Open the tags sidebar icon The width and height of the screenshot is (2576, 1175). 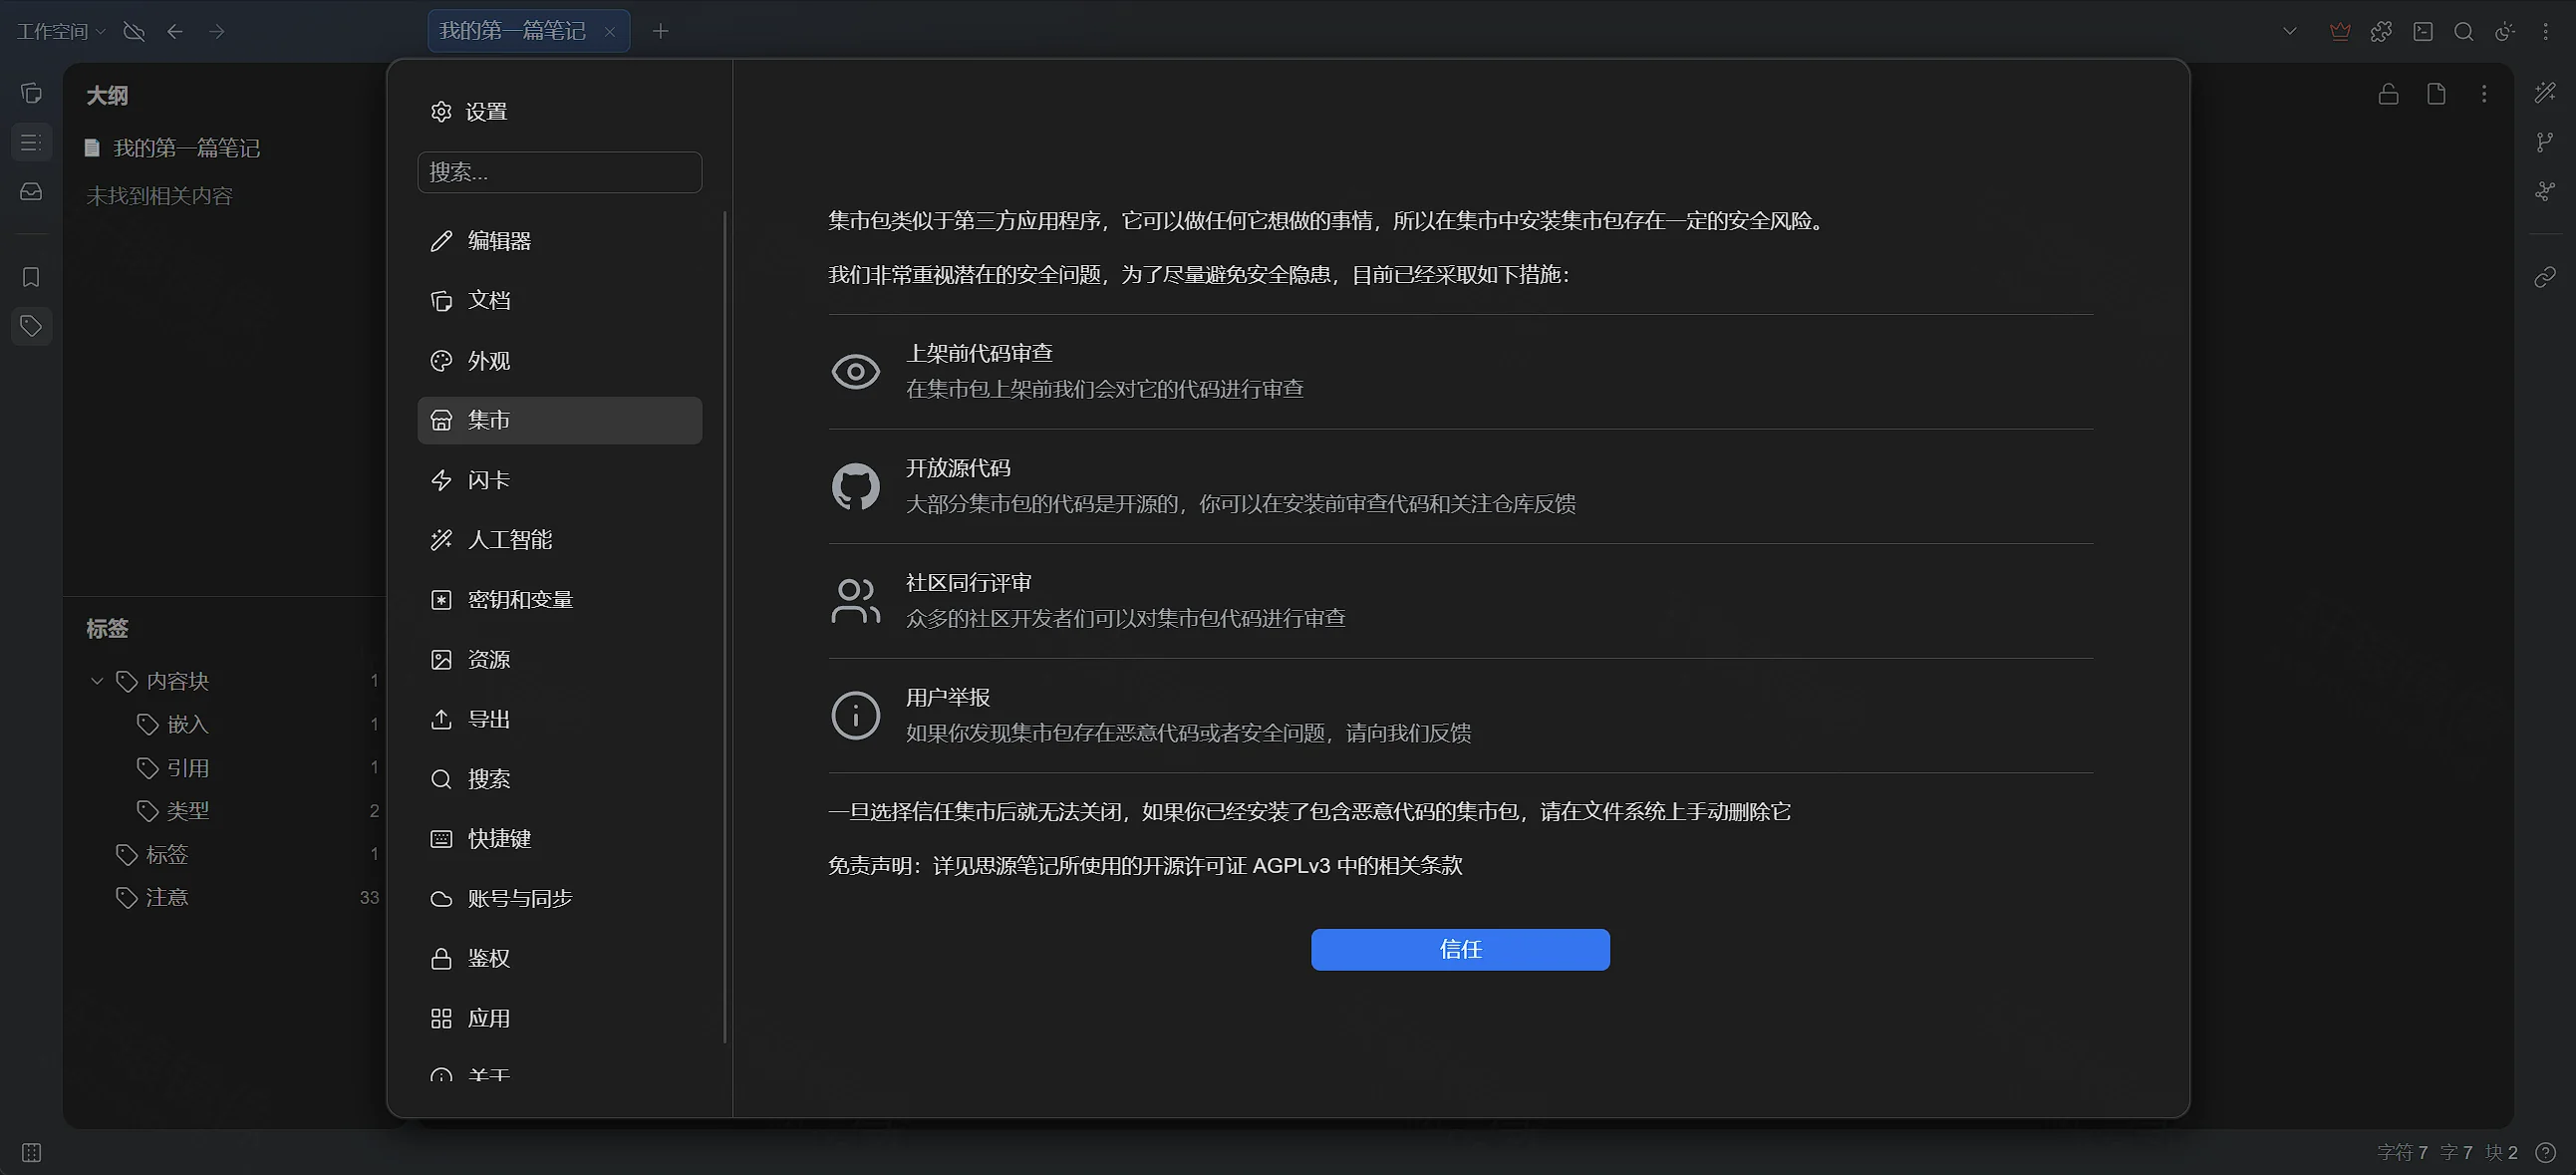(31, 326)
